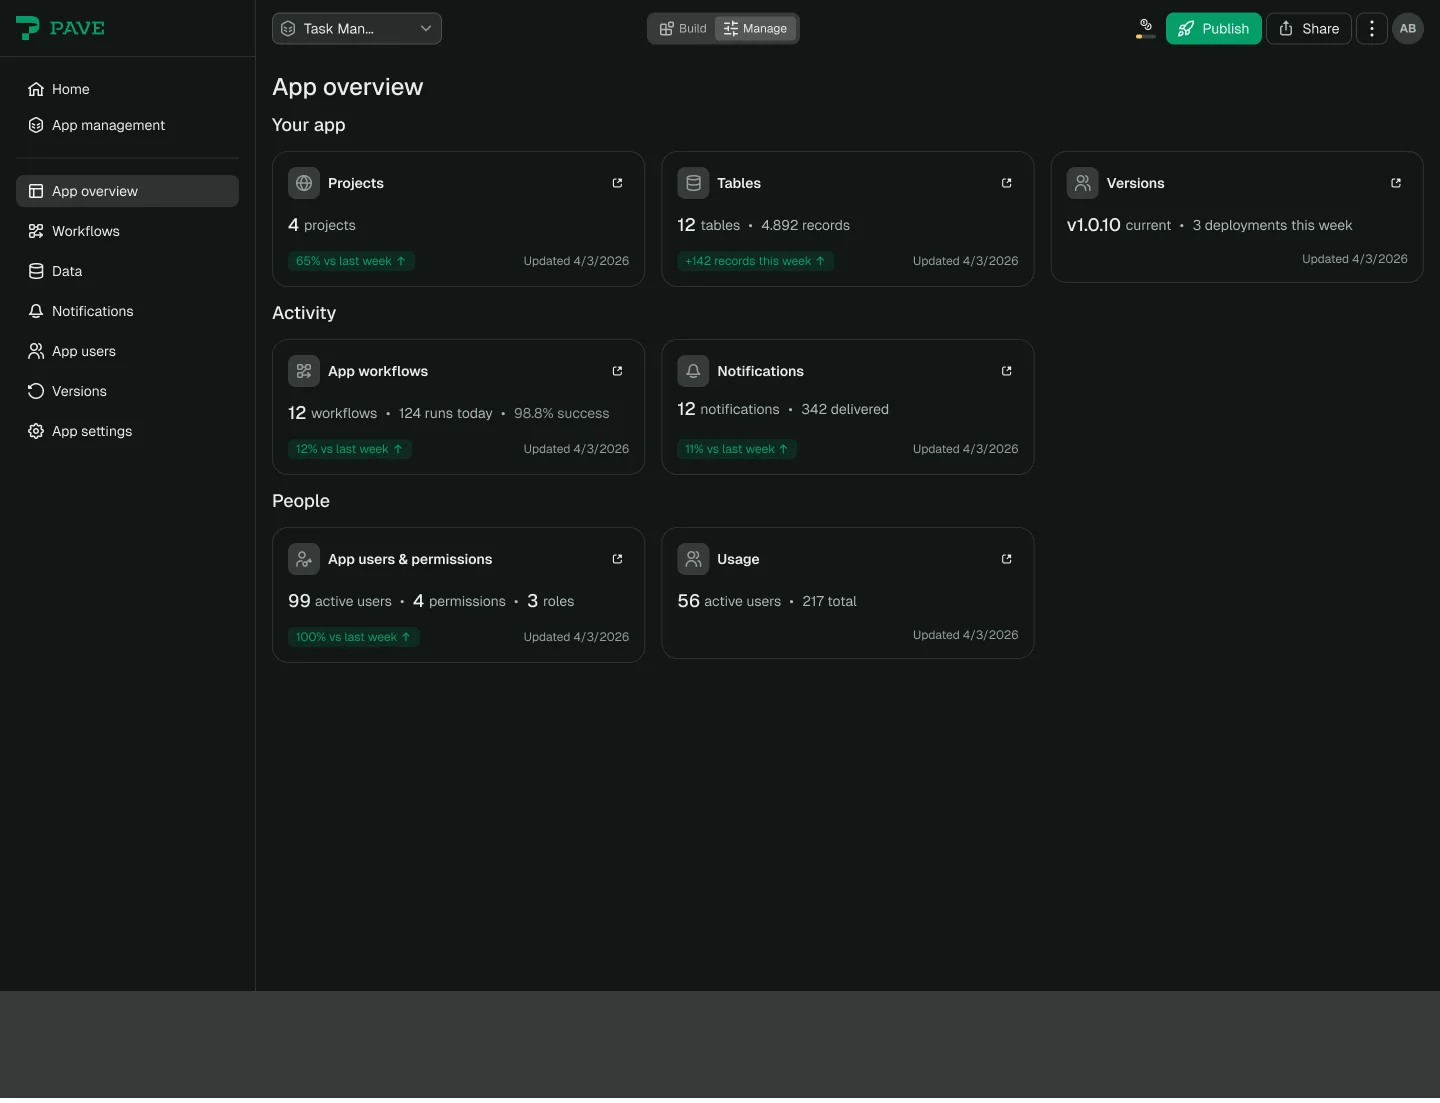Click the '65% vs last week' badge

pos(351,261)
